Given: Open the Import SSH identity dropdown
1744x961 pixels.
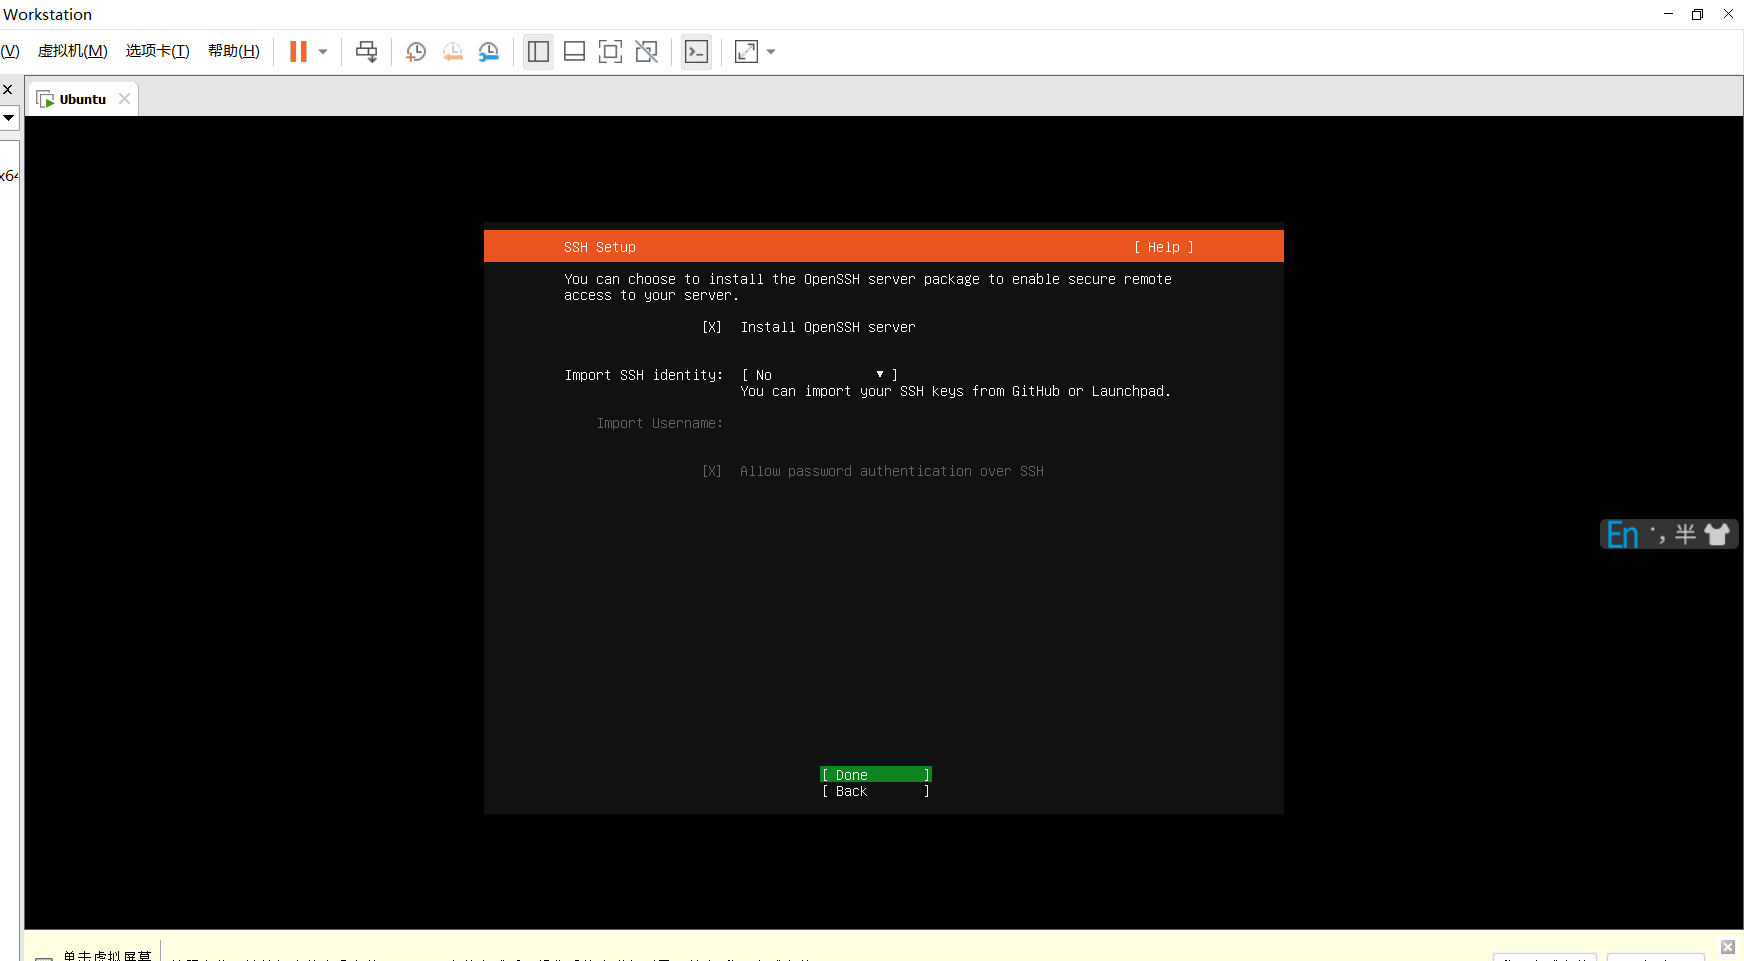Looking at the screenshot, I should [819, 375].
